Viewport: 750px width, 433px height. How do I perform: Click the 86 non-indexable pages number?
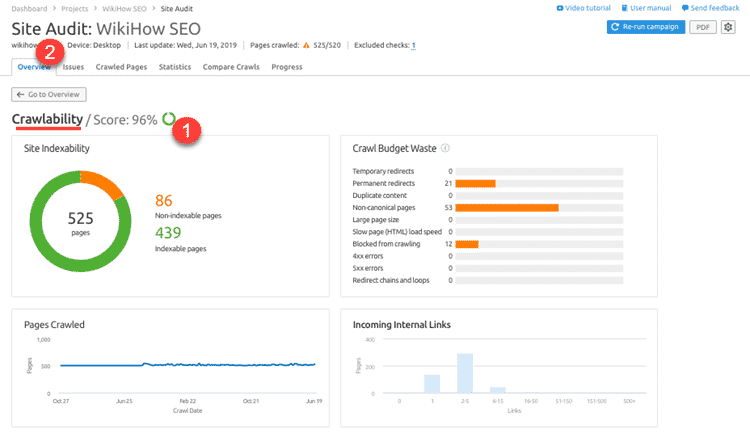pyautogui.click(x=164, y=200)
